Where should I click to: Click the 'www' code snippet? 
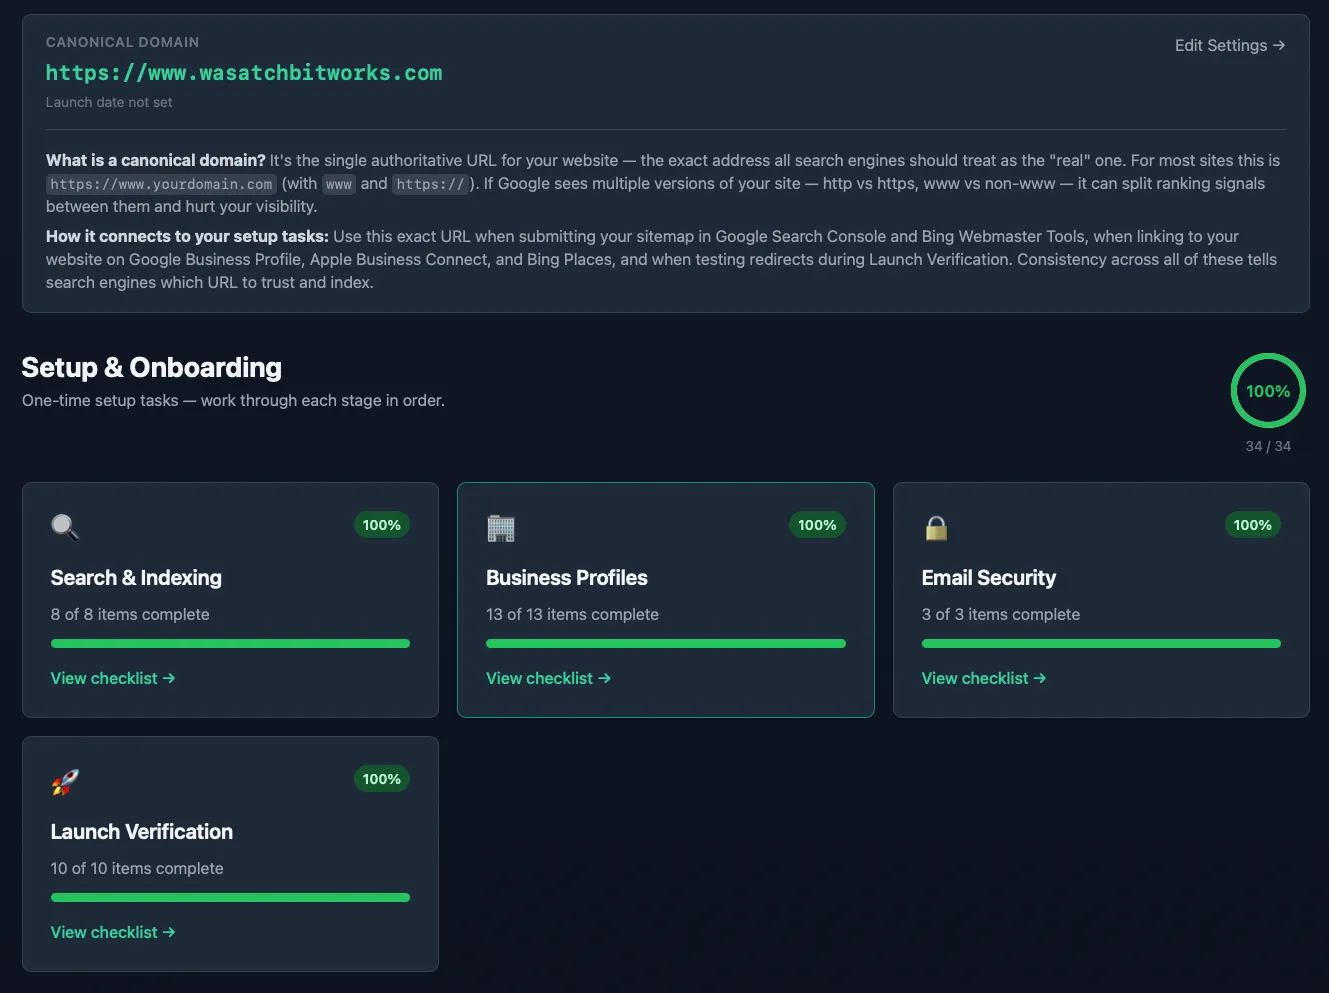click(x=339, y=184)
